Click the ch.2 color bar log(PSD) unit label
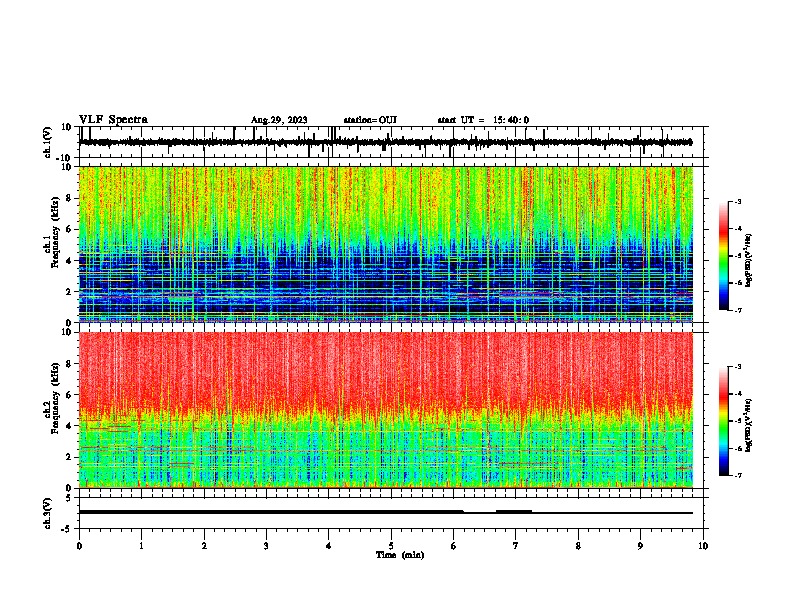Image resolution: width=792 pixels, height=612 pixels. (x=749, y=426)
